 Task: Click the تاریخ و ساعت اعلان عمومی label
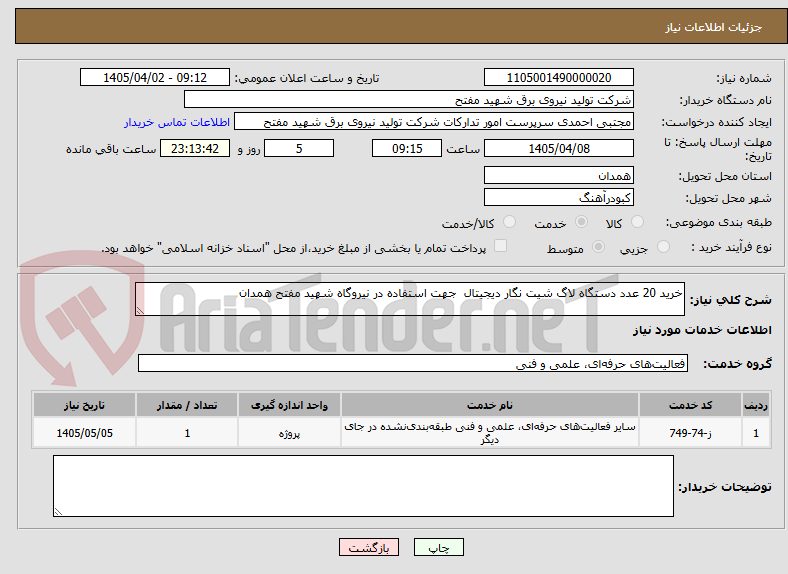click(307, 78)
